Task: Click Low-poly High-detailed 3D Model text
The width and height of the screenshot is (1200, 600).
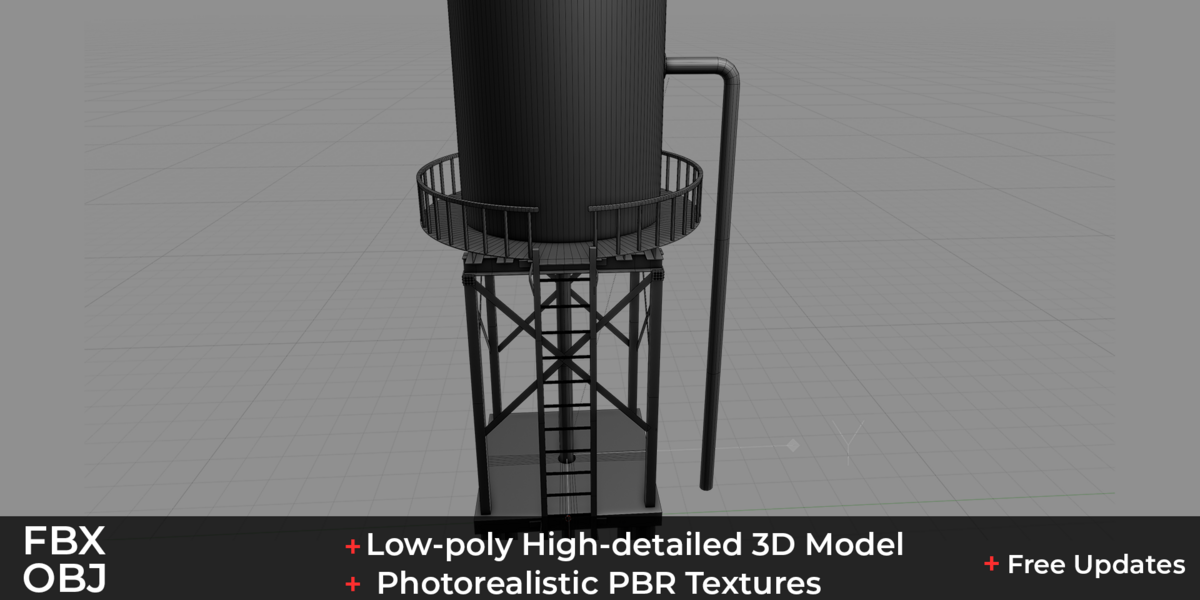Action: click(x=635, y=545)
